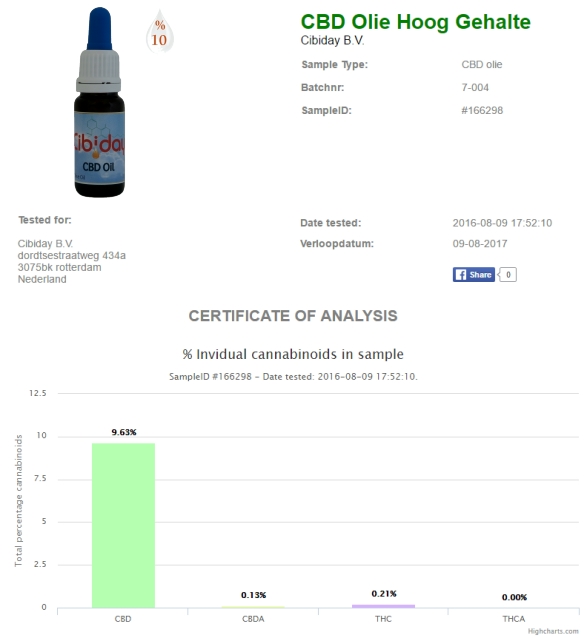Click the 0.21% THC data label
587x638 pixels.
384,594
